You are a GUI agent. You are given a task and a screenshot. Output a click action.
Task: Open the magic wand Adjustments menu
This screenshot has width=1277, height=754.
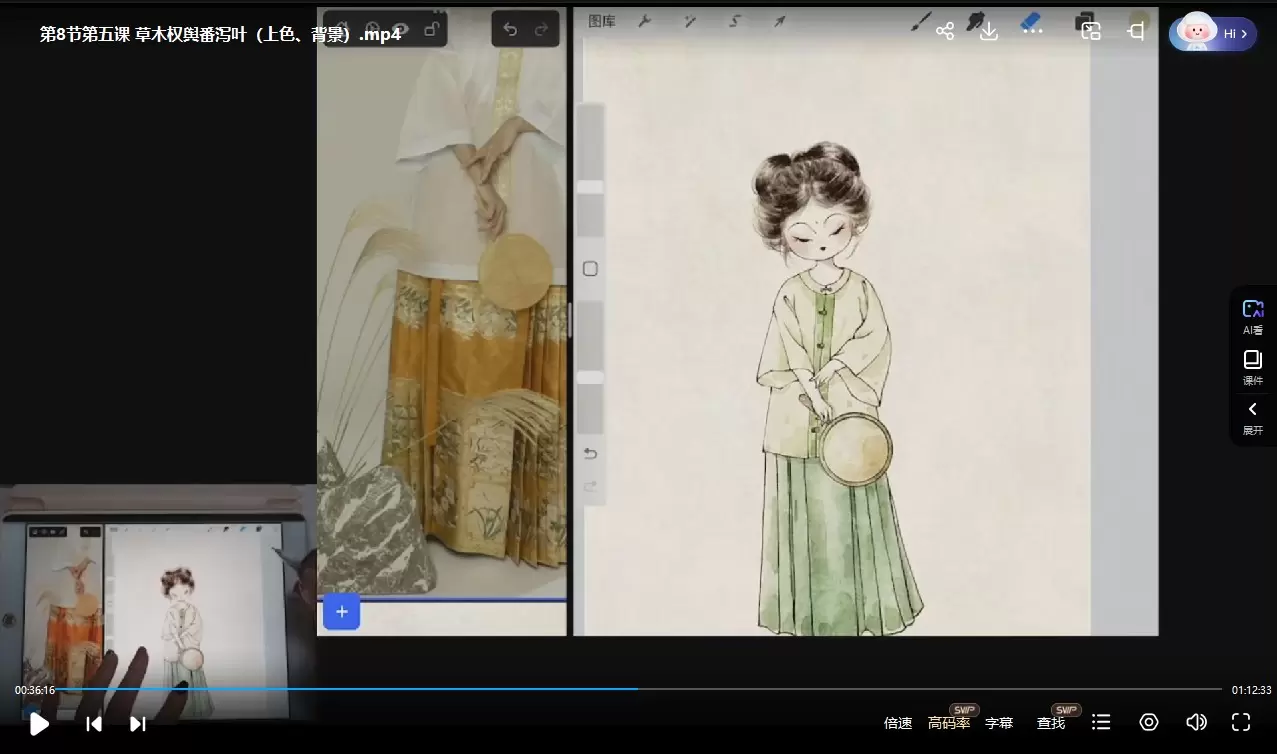coord(690,21)
